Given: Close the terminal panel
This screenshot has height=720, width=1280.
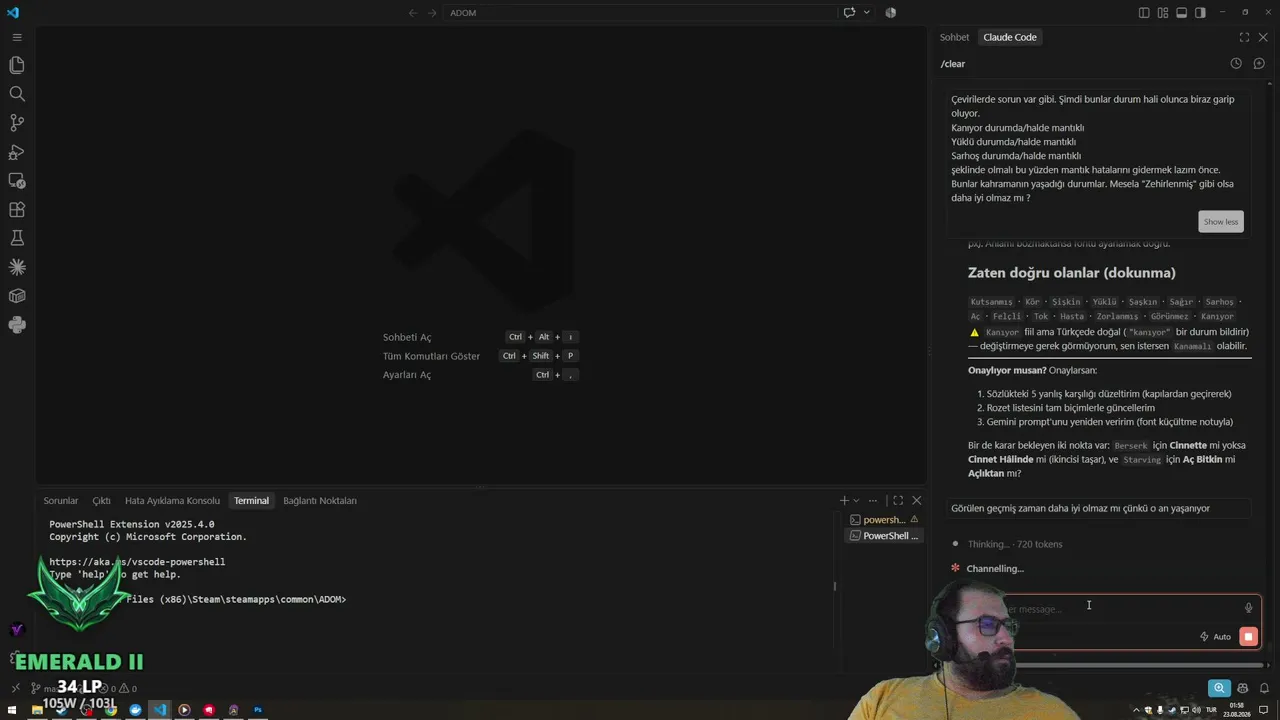Looking at the screenshot, I should (916, 501).
